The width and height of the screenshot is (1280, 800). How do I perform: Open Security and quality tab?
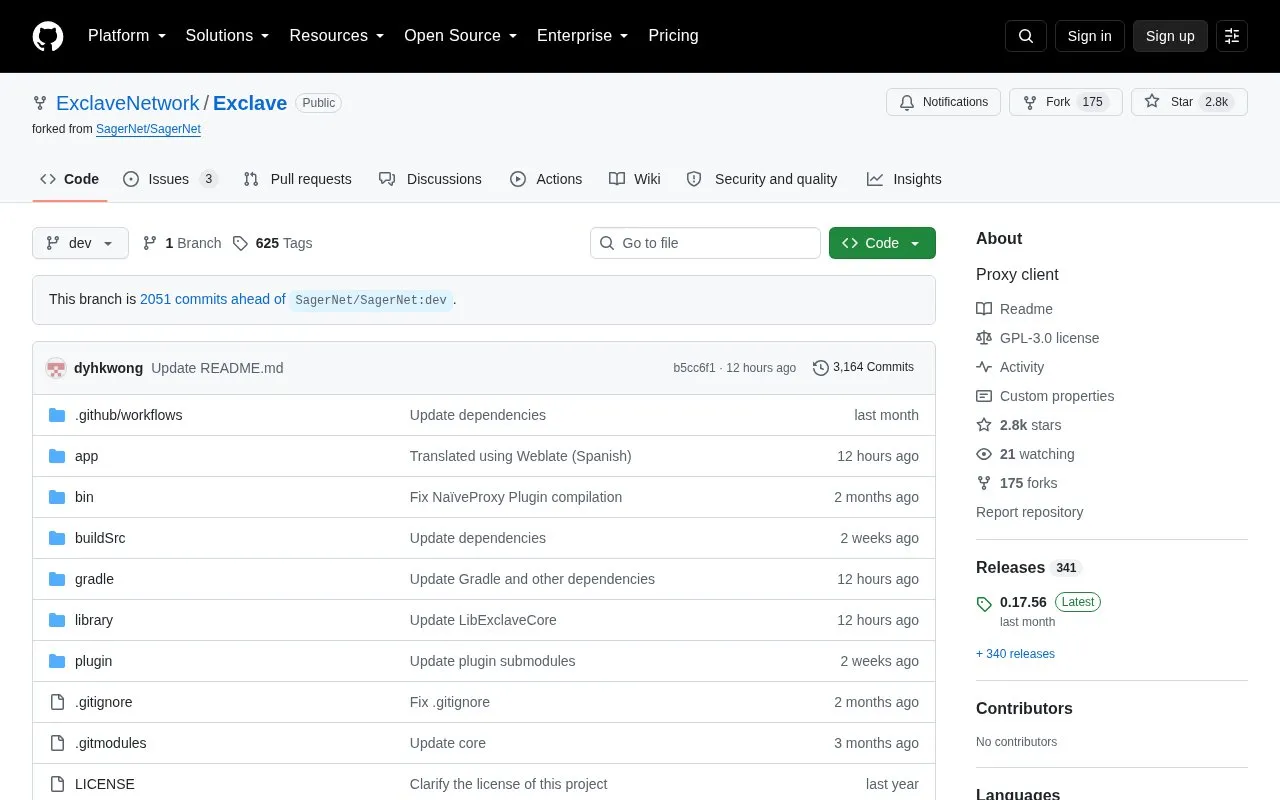point(762,179)
